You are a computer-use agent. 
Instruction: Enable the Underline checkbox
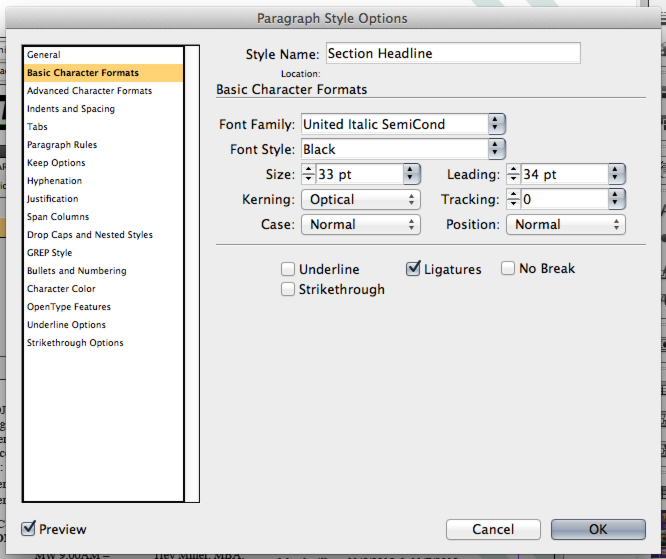coord(288,269)
